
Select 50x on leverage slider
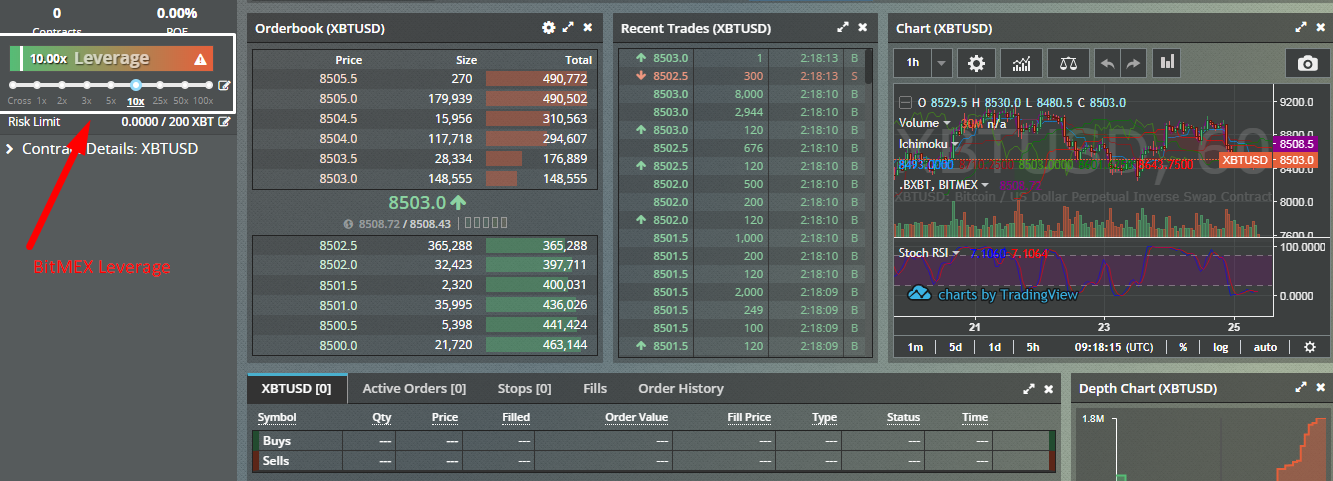pyautogui.click(x=181, y=100)
